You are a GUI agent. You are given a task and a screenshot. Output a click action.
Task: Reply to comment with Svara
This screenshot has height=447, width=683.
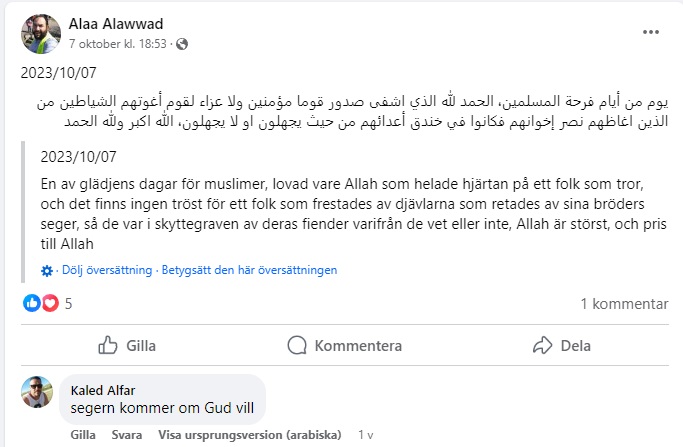pos(126,435)
